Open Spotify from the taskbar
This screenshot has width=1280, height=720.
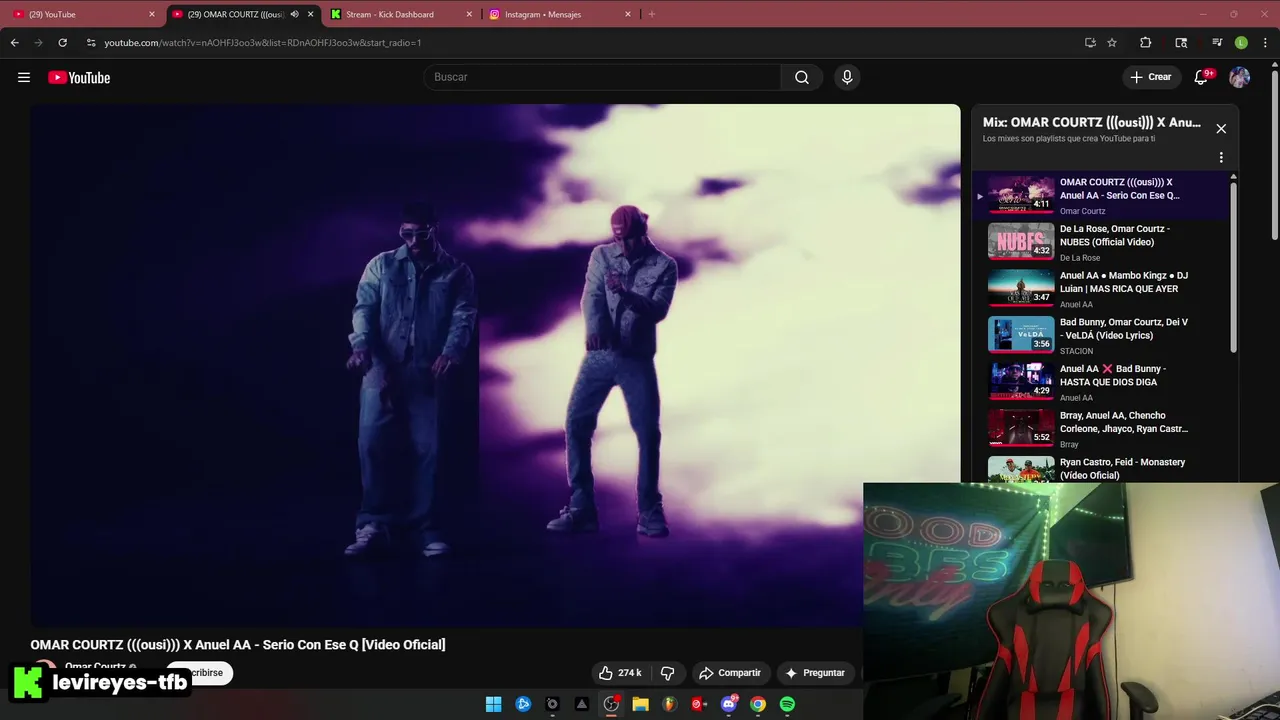(787, 704)
